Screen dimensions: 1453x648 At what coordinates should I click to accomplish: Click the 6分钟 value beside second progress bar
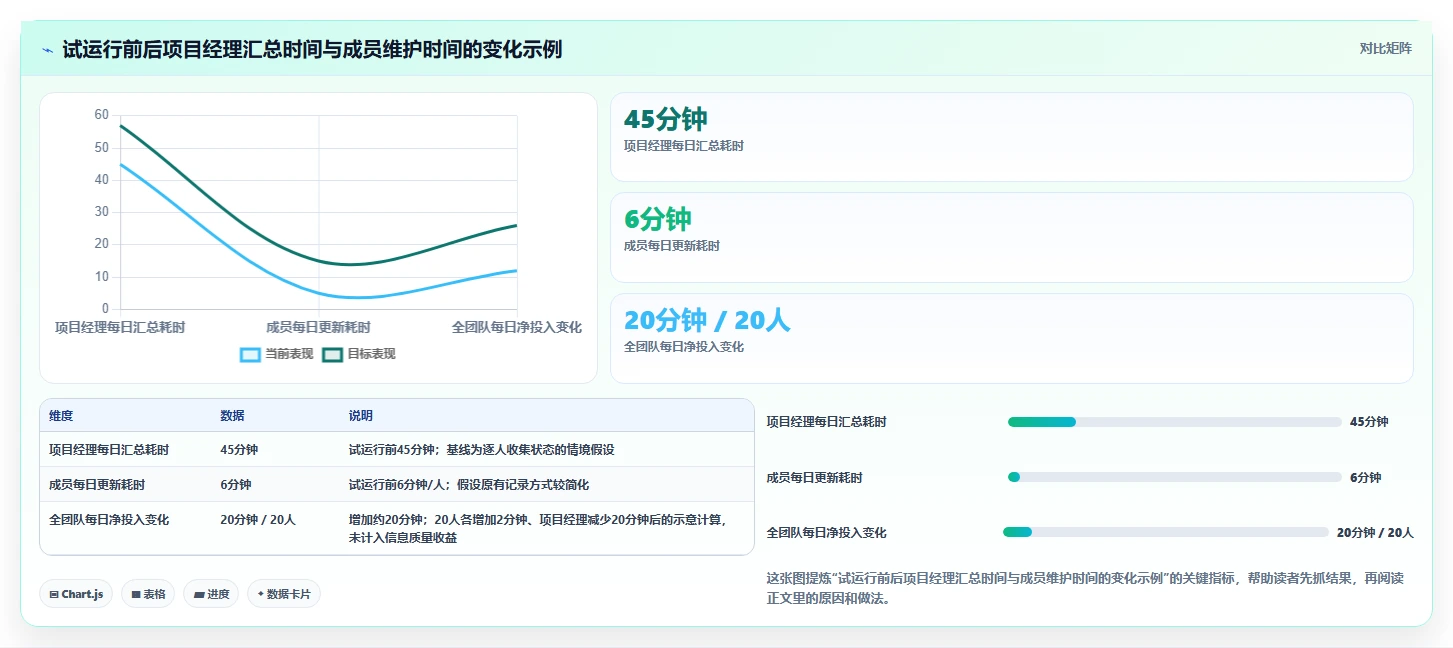[x=1365, y=478]
